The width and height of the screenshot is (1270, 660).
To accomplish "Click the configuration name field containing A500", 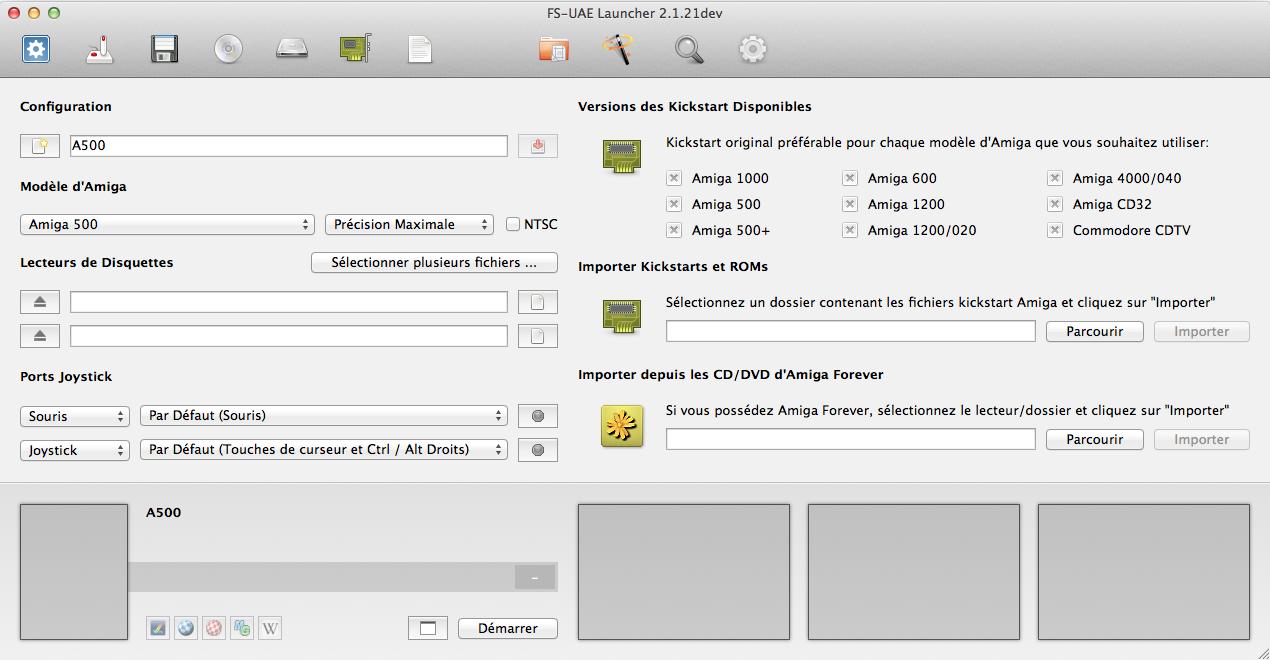I will [289, 146].
